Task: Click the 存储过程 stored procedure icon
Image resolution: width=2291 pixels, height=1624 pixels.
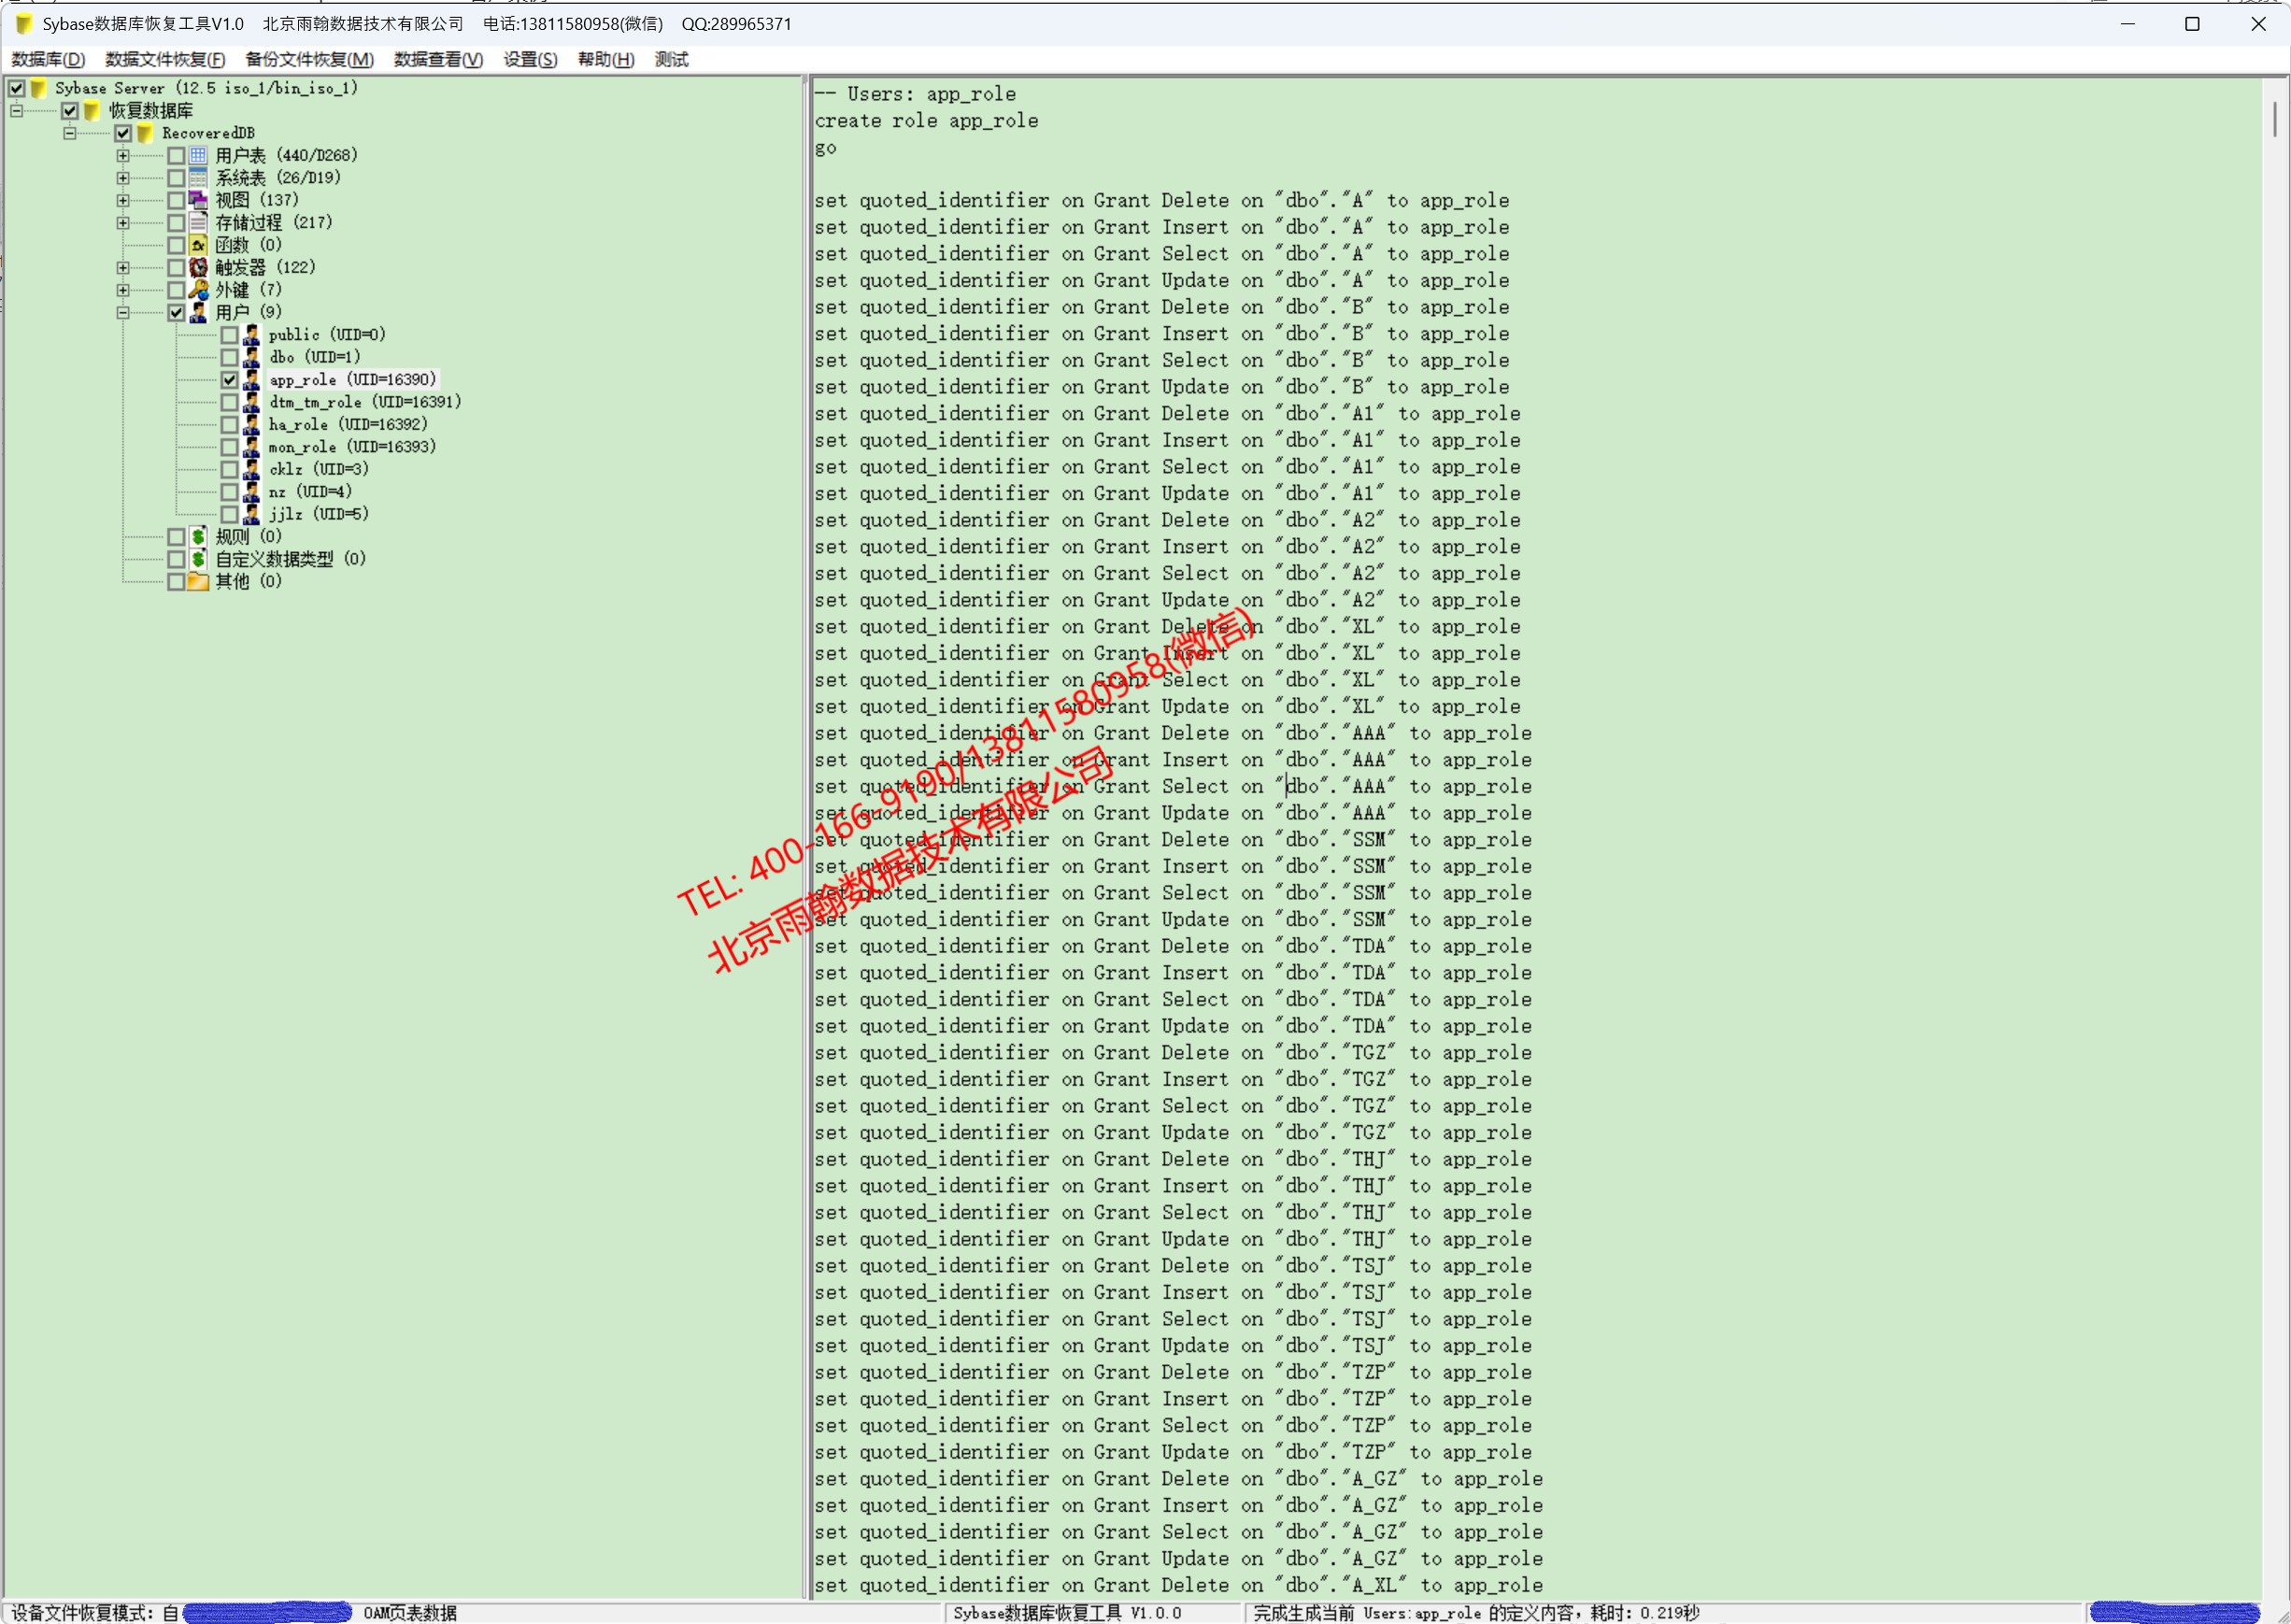Action: pos(198,222)
